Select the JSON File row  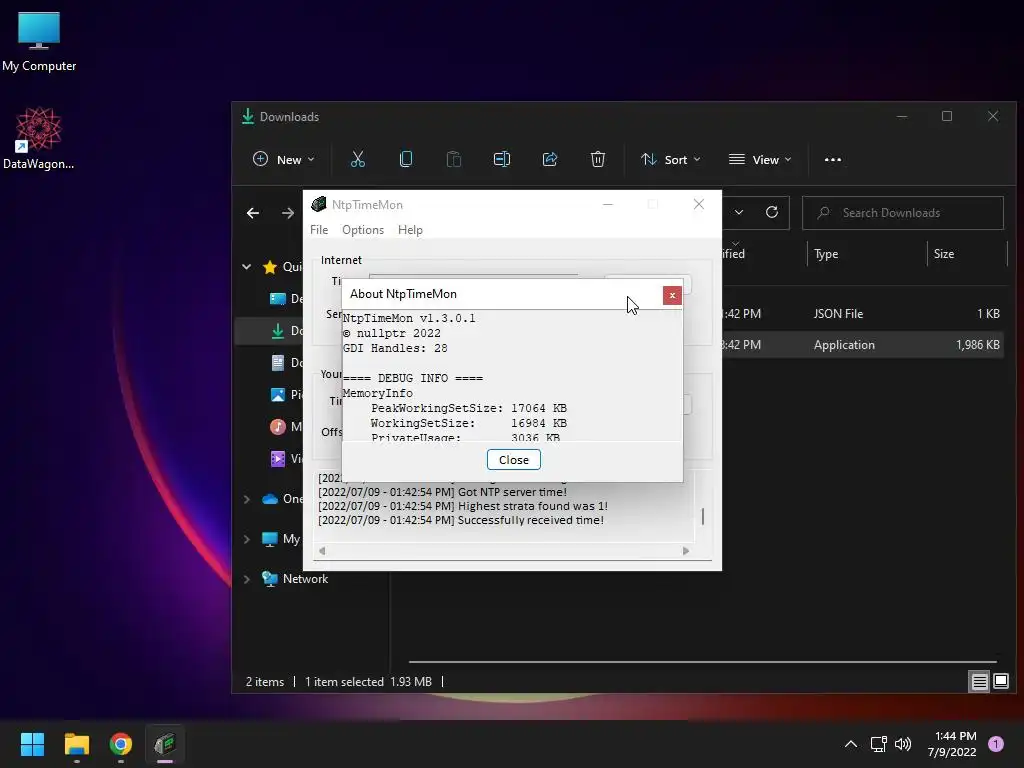[x=861, y=313]
